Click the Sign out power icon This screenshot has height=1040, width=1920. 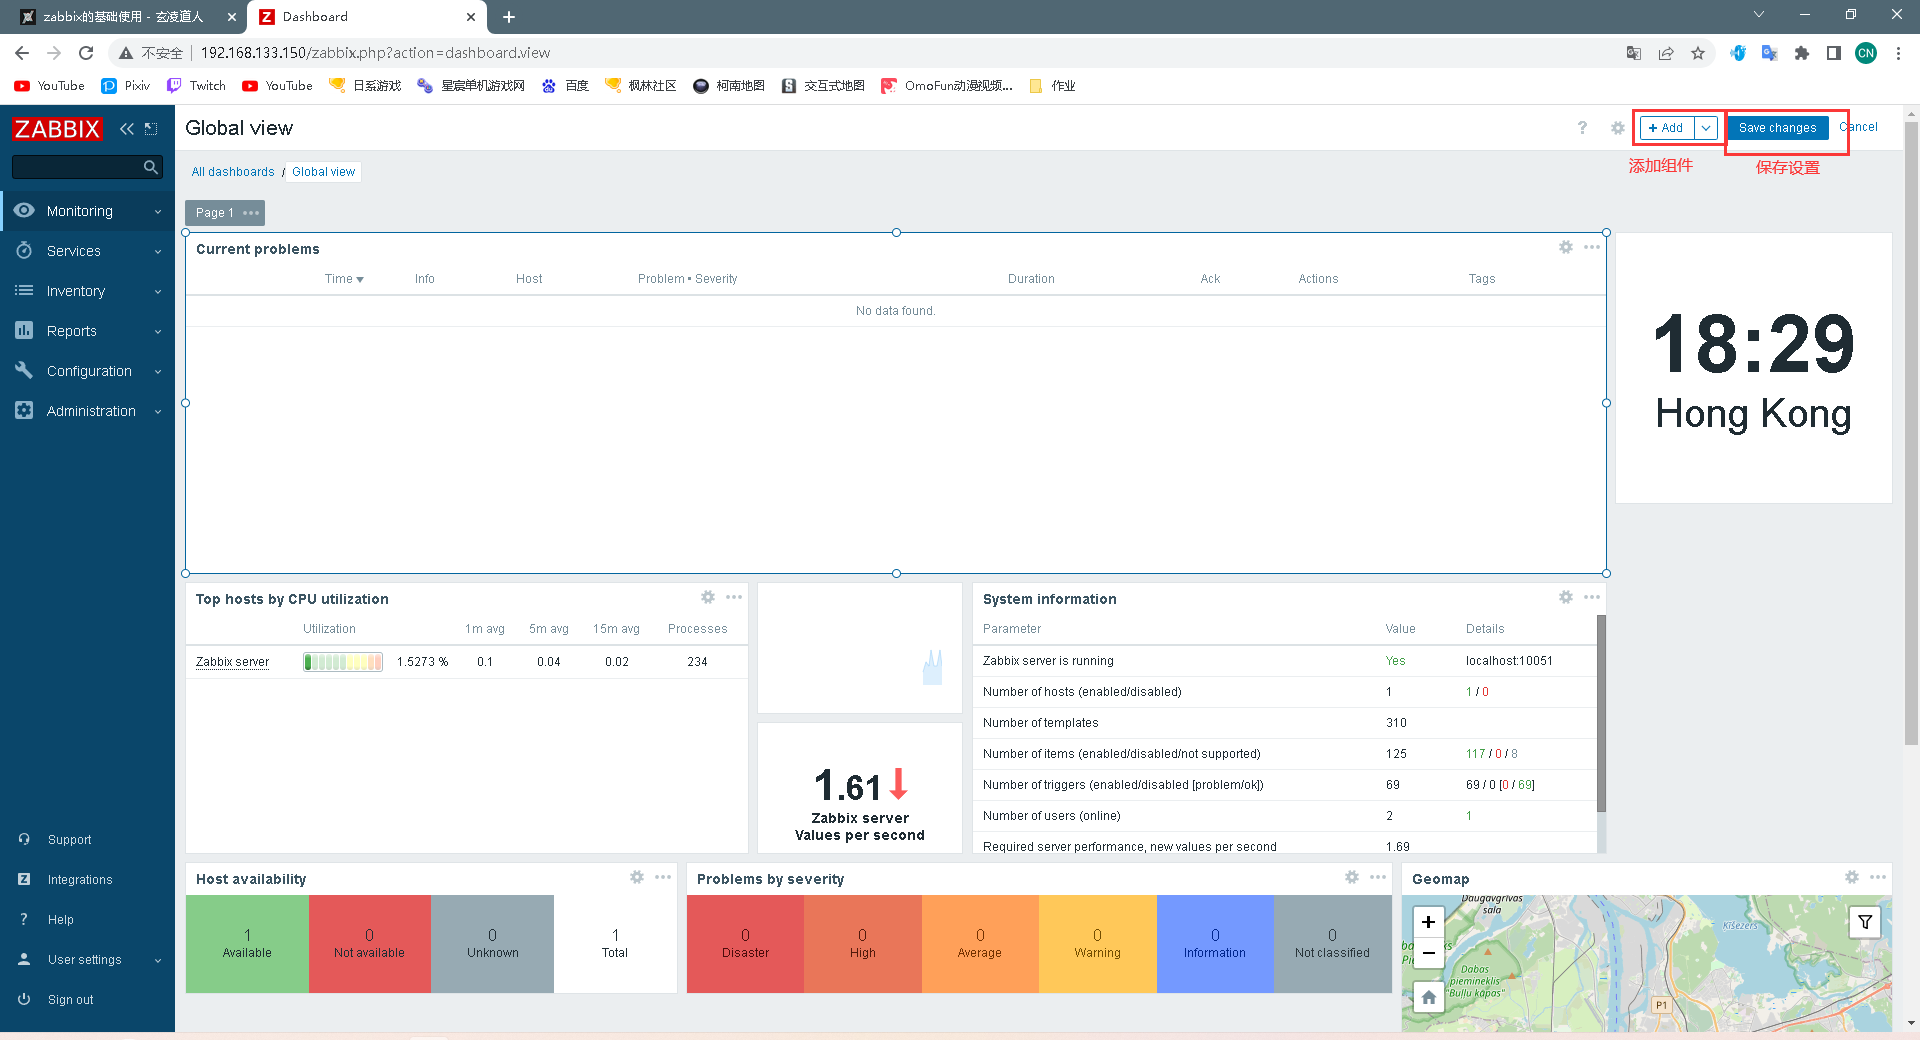click(25, 999)
